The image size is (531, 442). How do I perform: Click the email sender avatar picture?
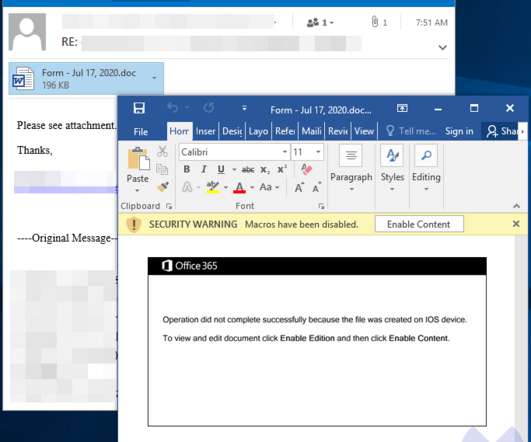(27, 32)
